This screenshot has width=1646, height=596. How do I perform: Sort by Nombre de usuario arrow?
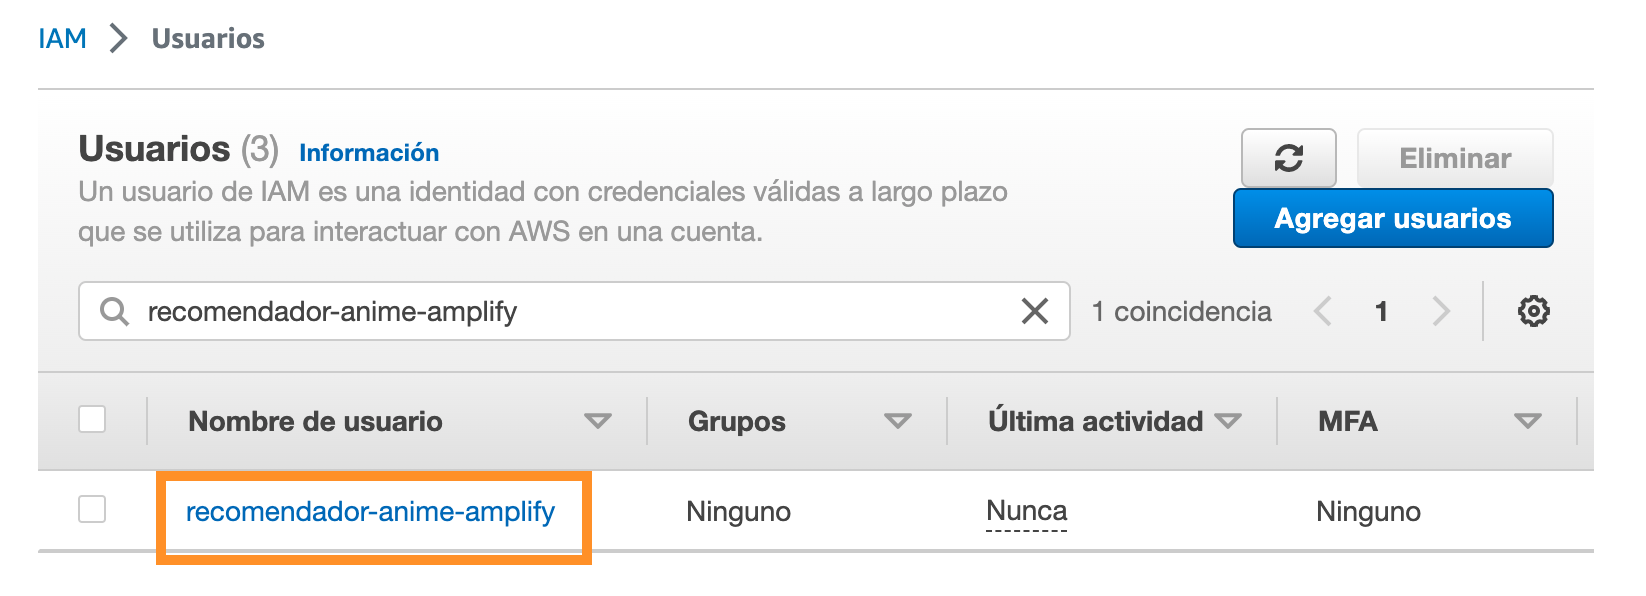pos(597,421)
